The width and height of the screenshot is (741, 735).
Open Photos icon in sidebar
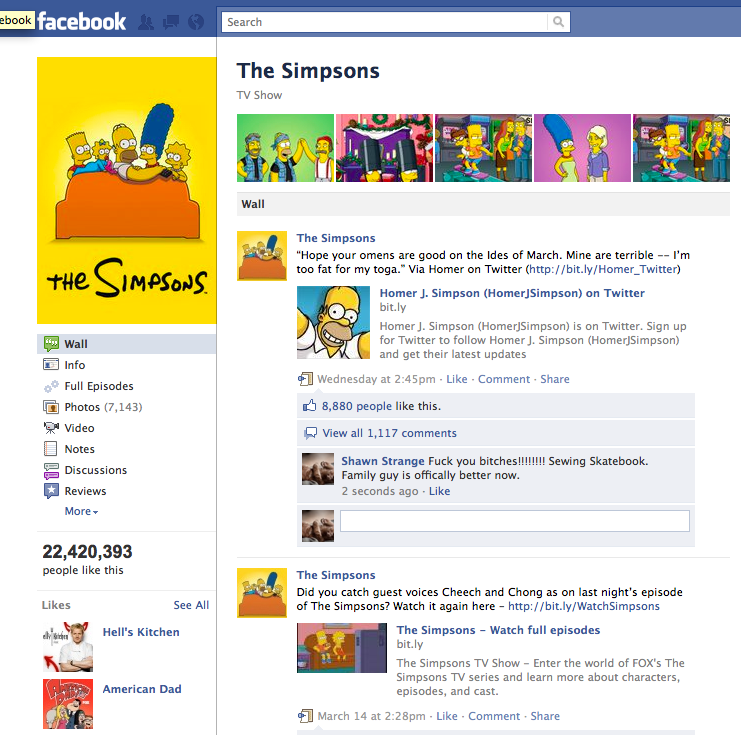click(51, 407)
